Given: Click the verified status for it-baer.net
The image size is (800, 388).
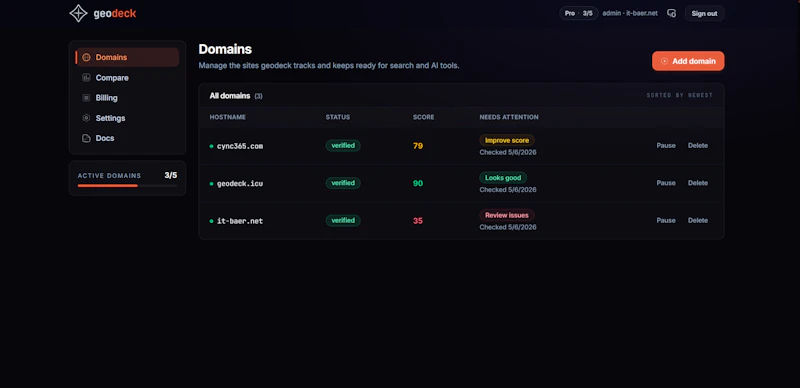Looking at the screenshot, I should (343, 221).
